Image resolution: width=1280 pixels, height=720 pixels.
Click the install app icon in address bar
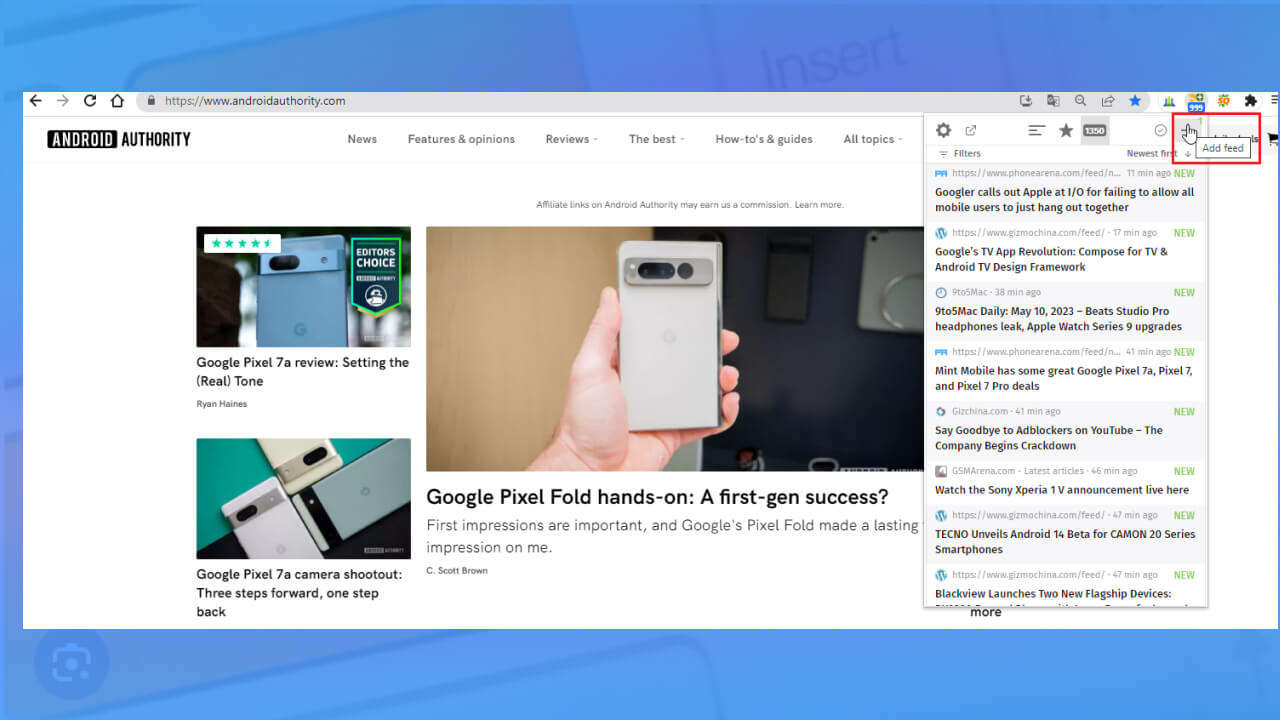(x=1026, y=101)
